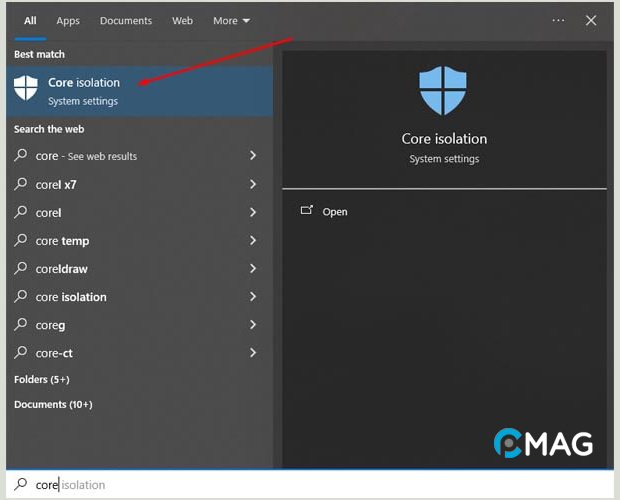Click the search text field containing 'core'
620x500 pixels.
[x=300, y=485]
